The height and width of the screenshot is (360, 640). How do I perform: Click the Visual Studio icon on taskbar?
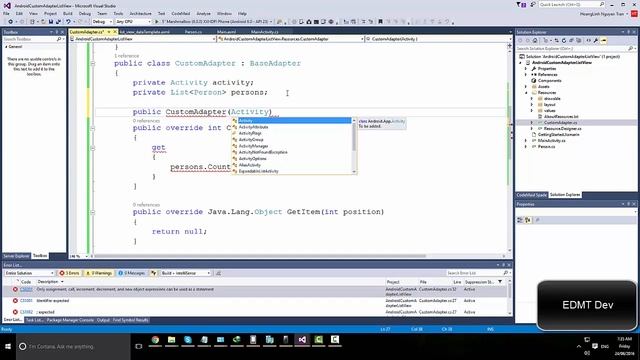pyautogui.click(x=302, y=340)
